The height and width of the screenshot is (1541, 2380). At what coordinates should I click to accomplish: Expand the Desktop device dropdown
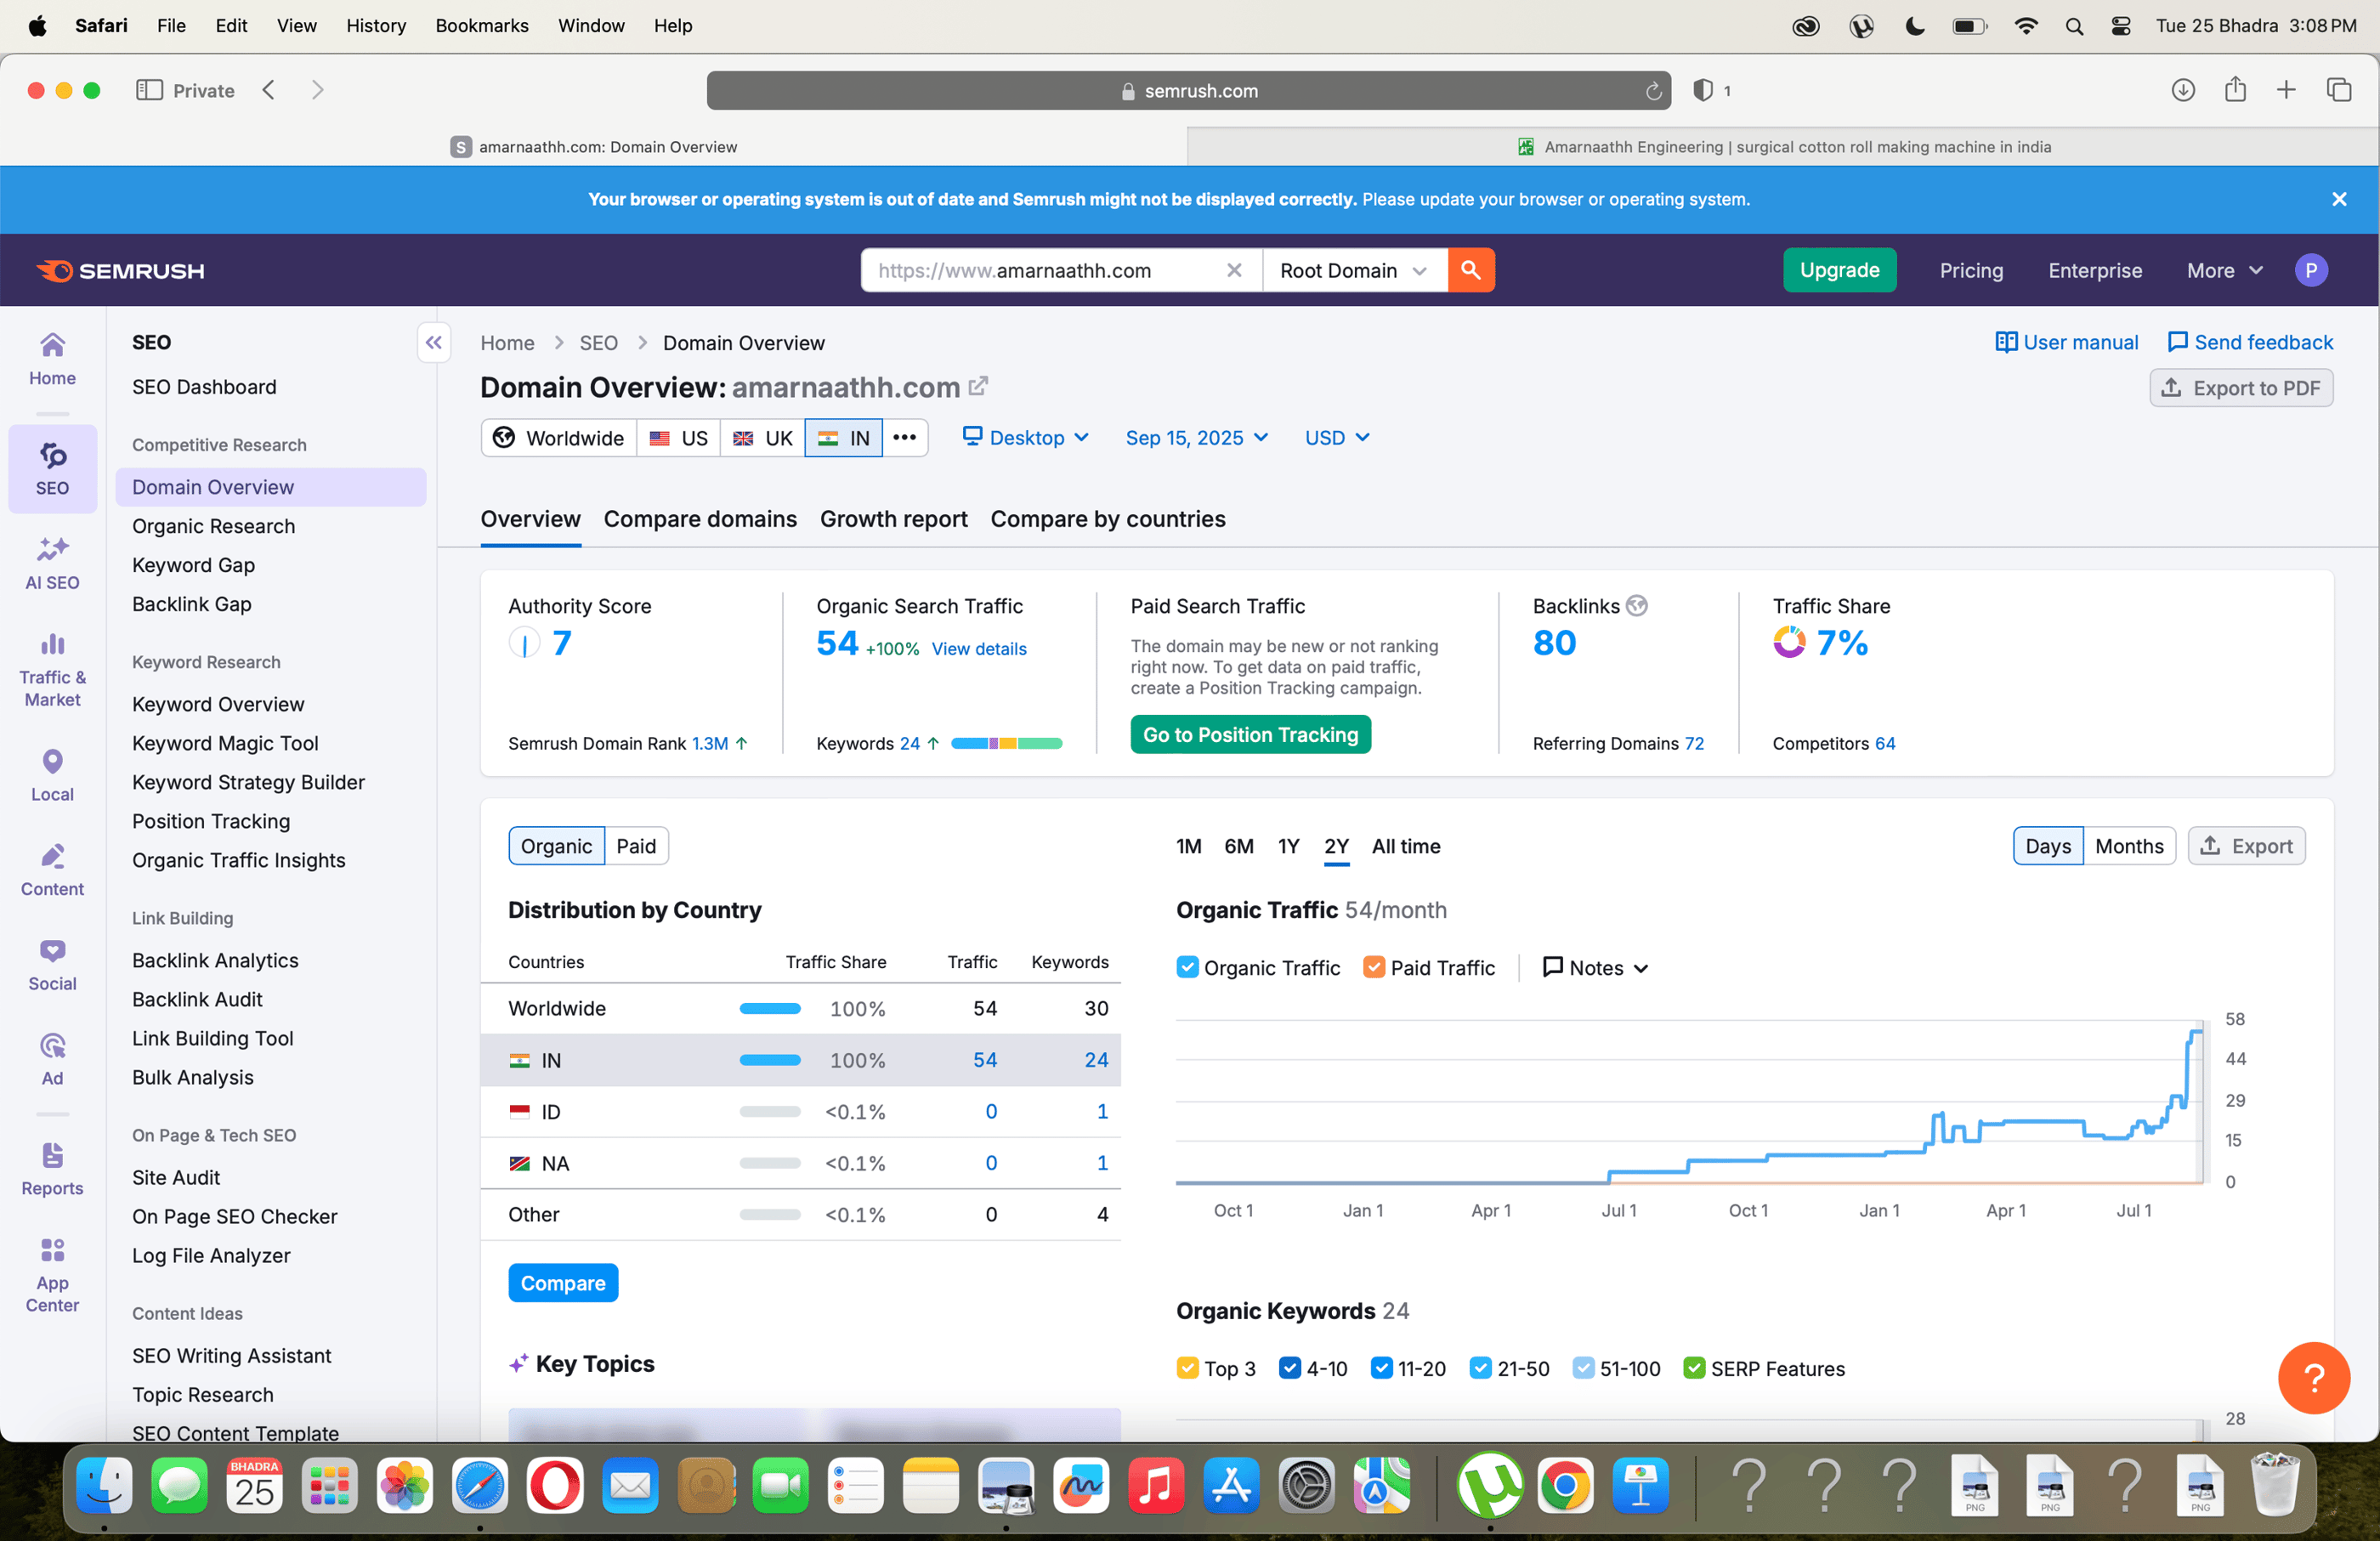pos(1026,437)
